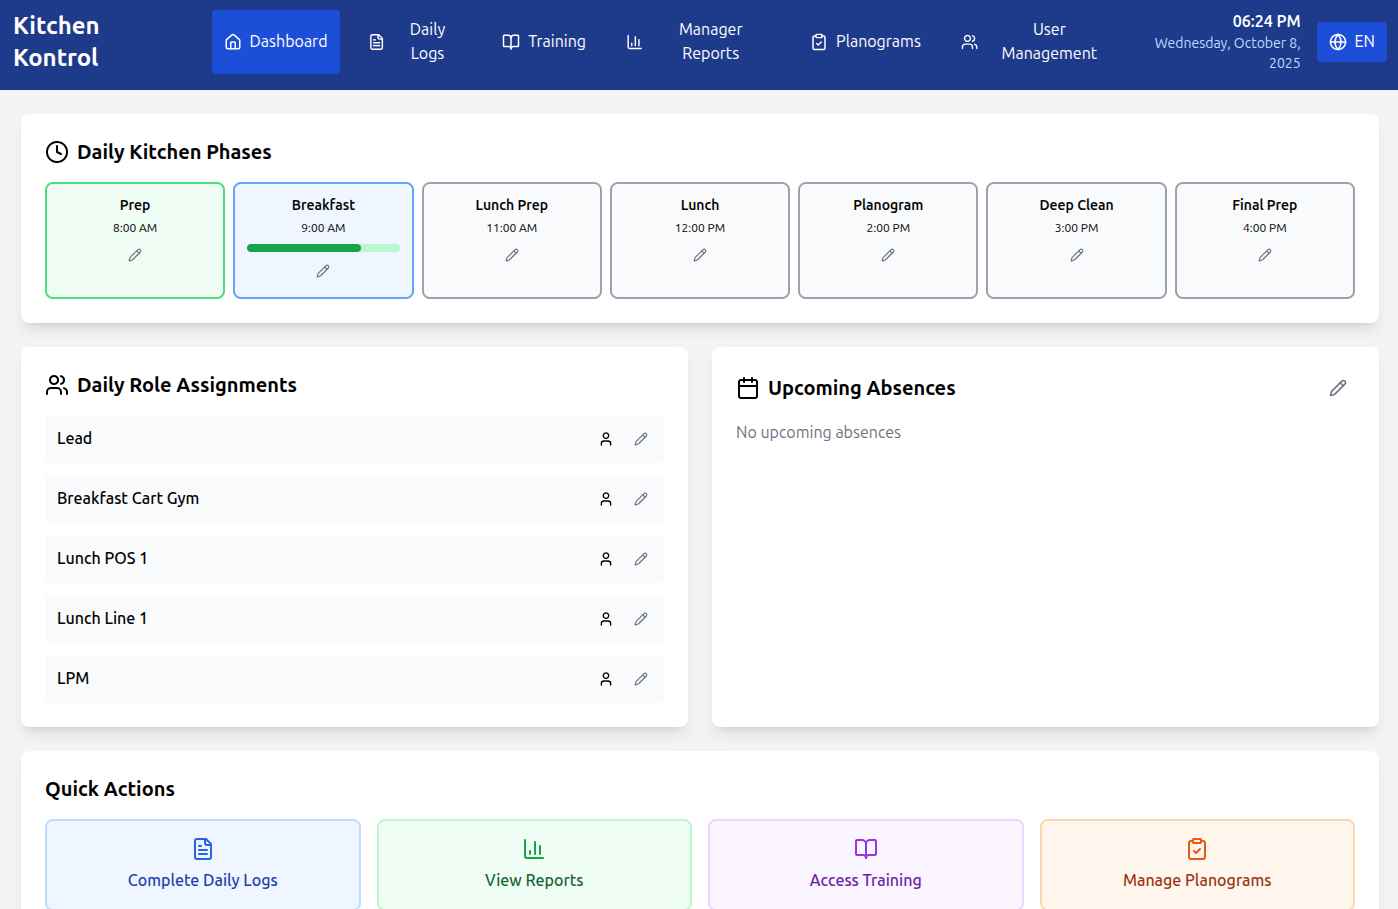Edit the Final Prep phase pencil icon
The width and height of the screenshot is (1398, 909).
1265,255
